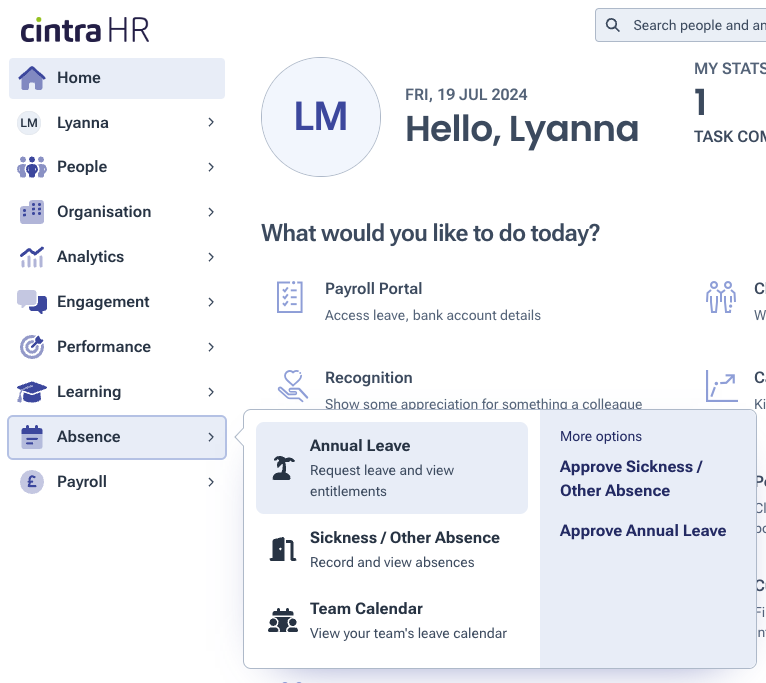Screen dimensions: 766x683
Task: Open Annual Leave from Absence menu
Action: (x=391, y=467)
